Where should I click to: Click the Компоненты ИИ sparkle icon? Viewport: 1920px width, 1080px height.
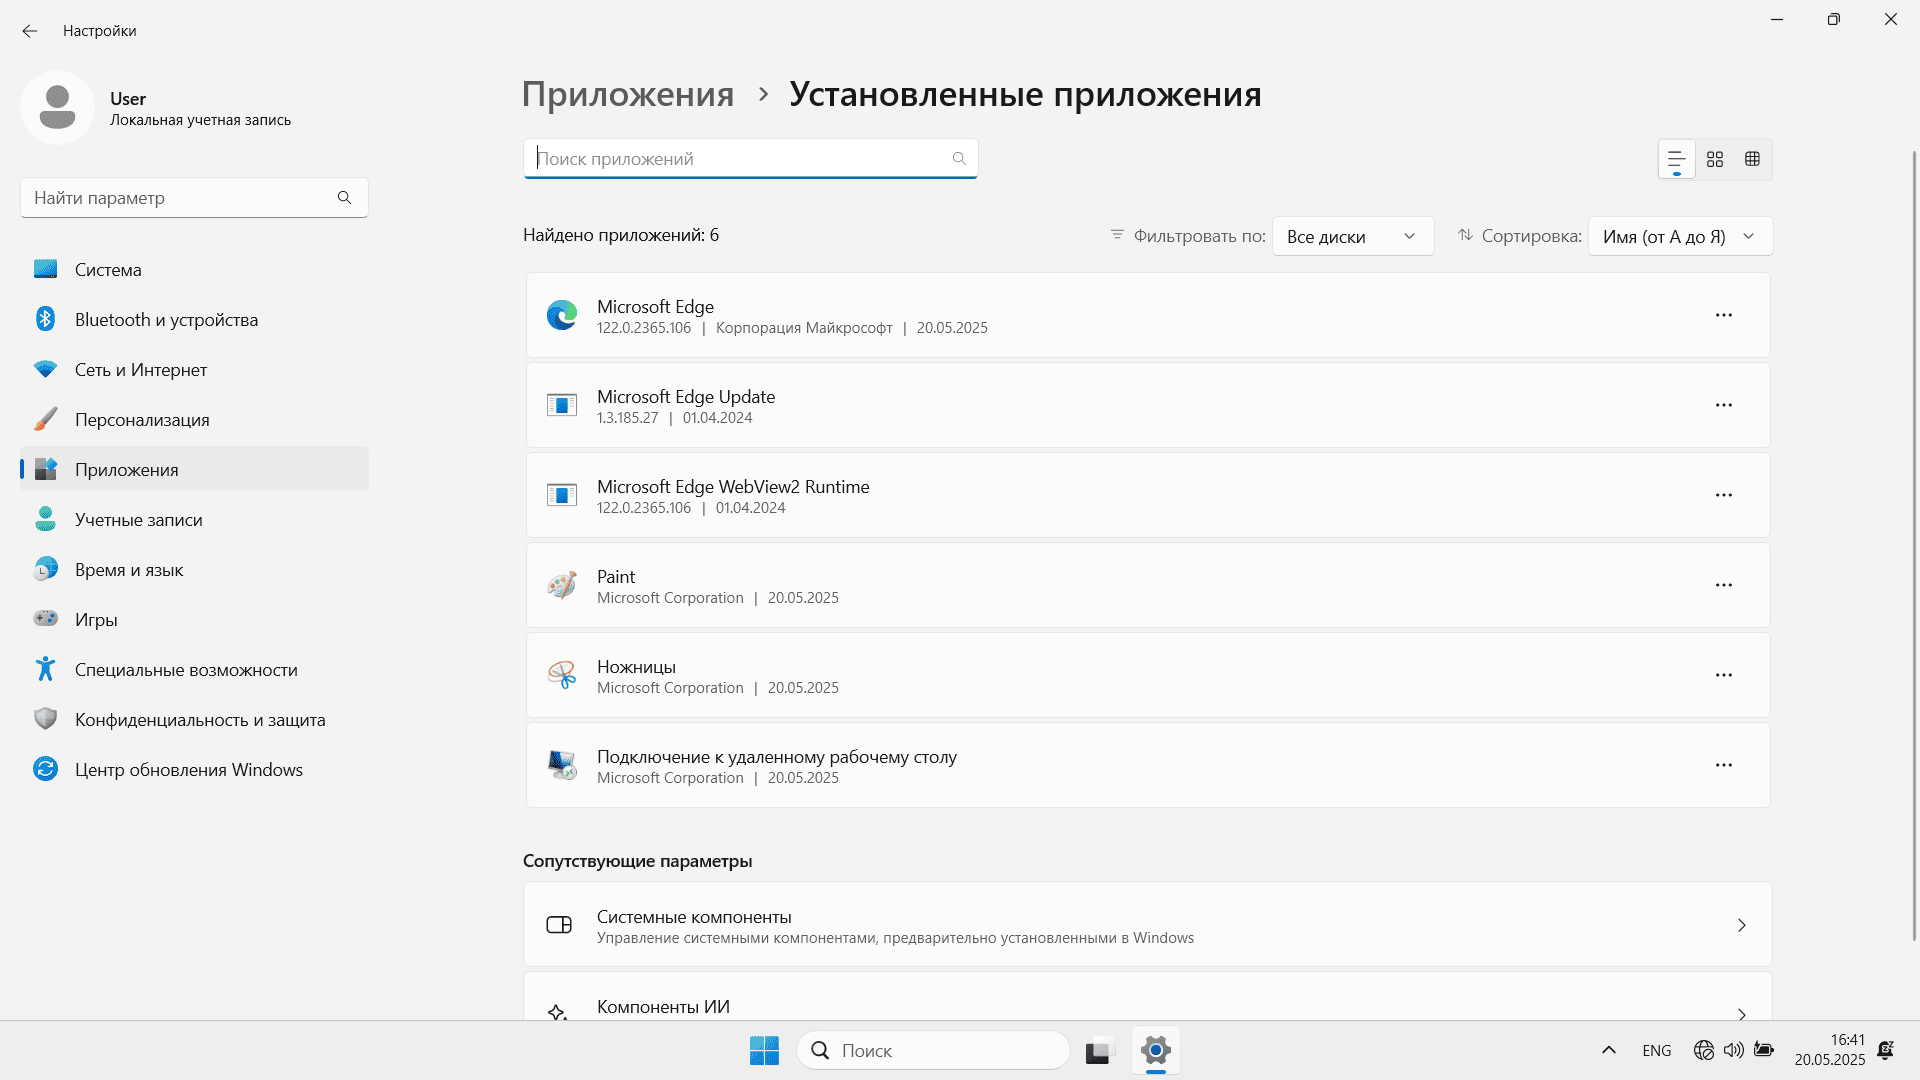pos(558,1012)
